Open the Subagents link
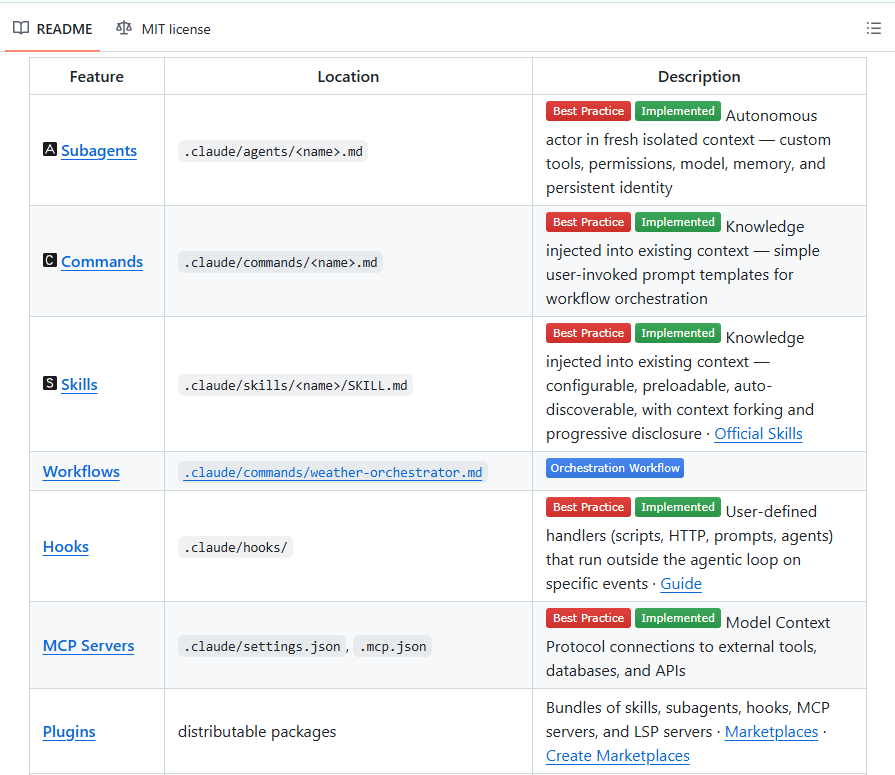The image size is (895, 775). [99, 151]
